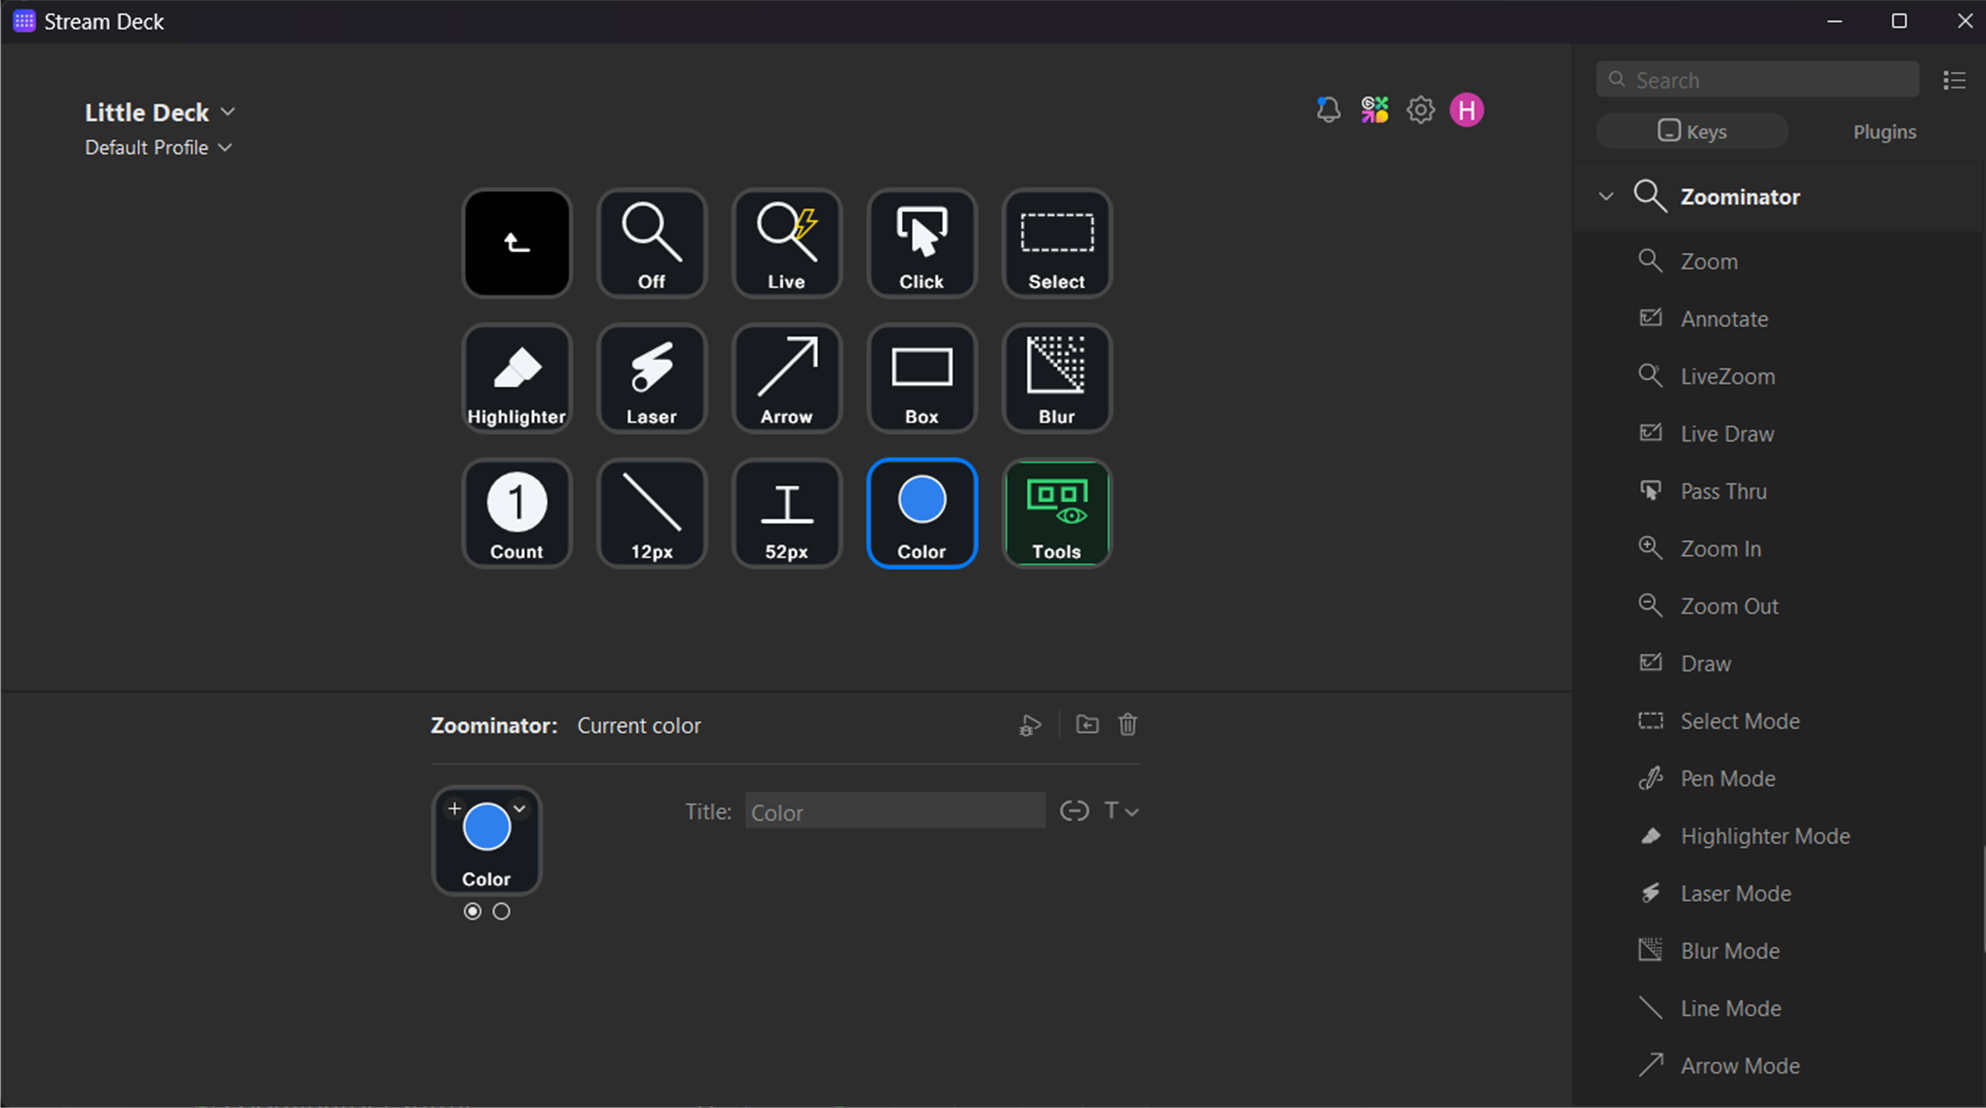Viewport: 1986px width, 1108px height.
Task: Collapse the Zoominator plugin group
Action: (1606, 197)
